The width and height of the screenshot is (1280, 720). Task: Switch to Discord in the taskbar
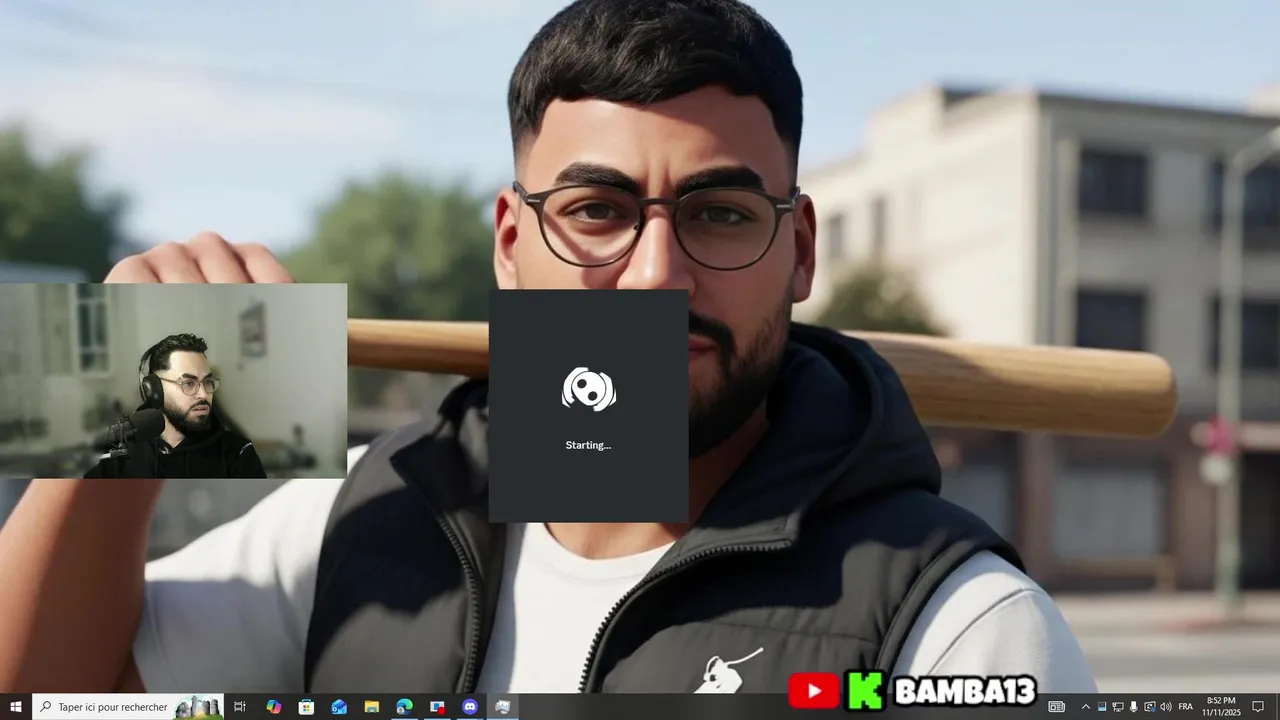470,707
